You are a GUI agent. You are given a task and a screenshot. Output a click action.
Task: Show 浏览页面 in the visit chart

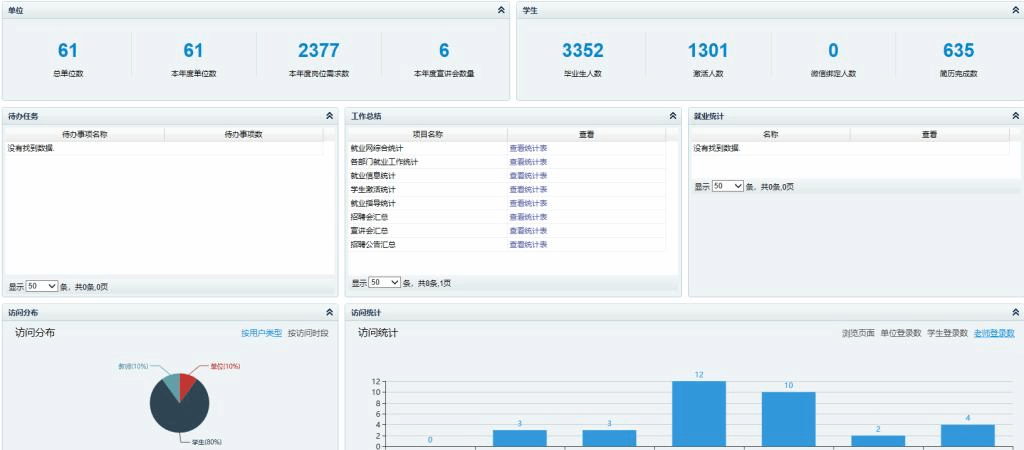(858, 333)
